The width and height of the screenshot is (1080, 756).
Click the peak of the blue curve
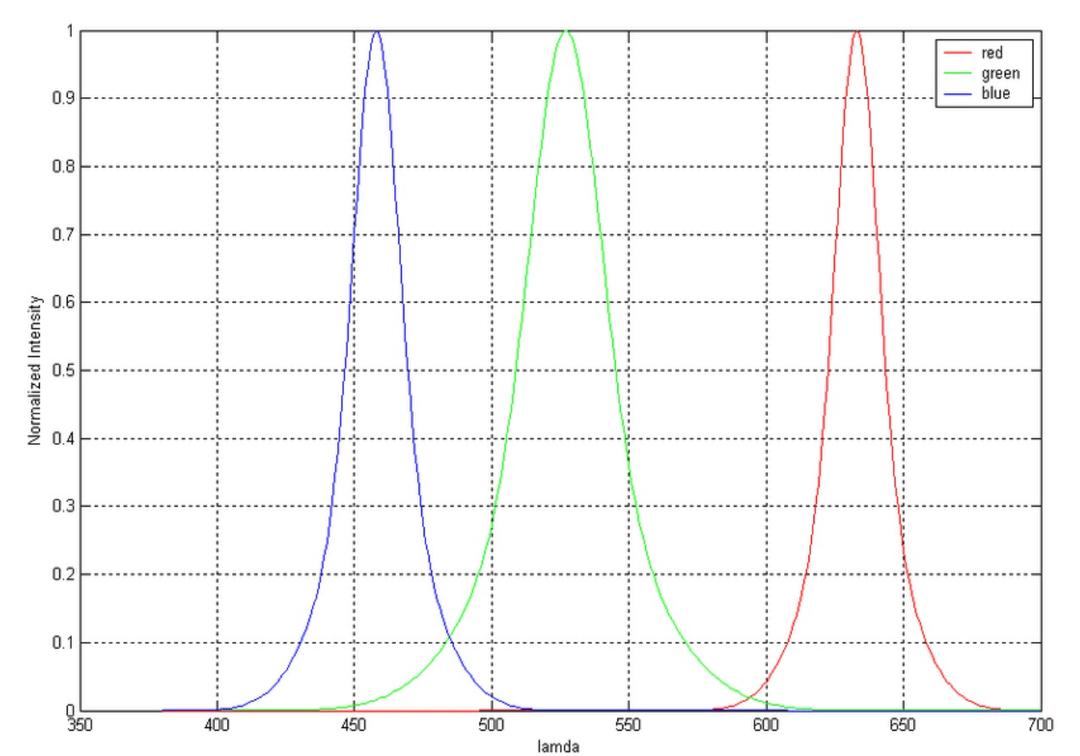376,32
